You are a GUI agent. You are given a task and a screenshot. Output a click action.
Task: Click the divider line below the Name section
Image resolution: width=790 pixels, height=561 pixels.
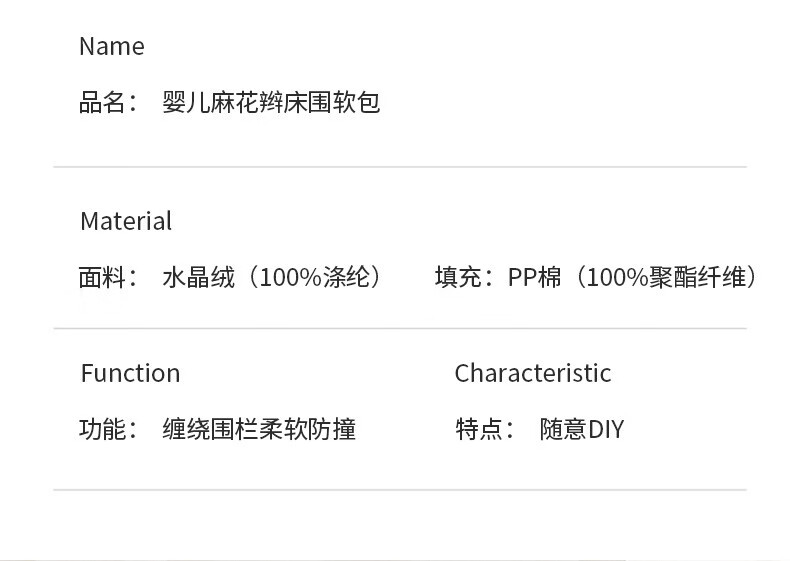coord(400,167)
